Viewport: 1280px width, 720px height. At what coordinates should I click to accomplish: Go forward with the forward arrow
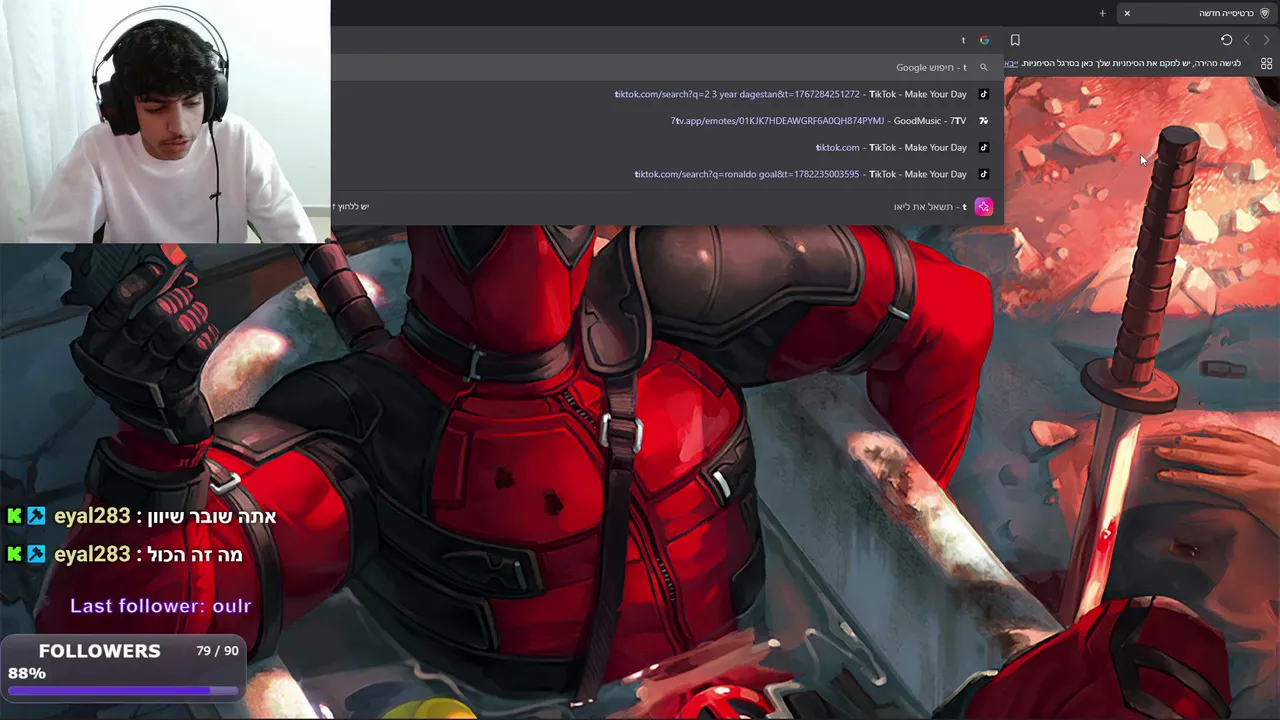(x=1267, y=40)
